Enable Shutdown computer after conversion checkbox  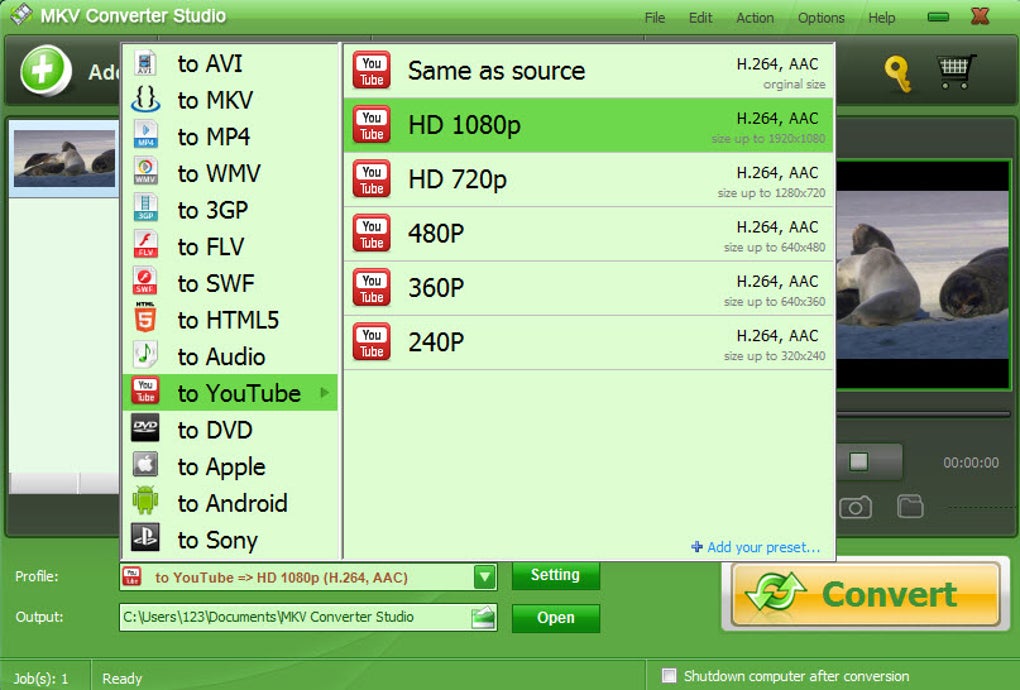point(669,676)
